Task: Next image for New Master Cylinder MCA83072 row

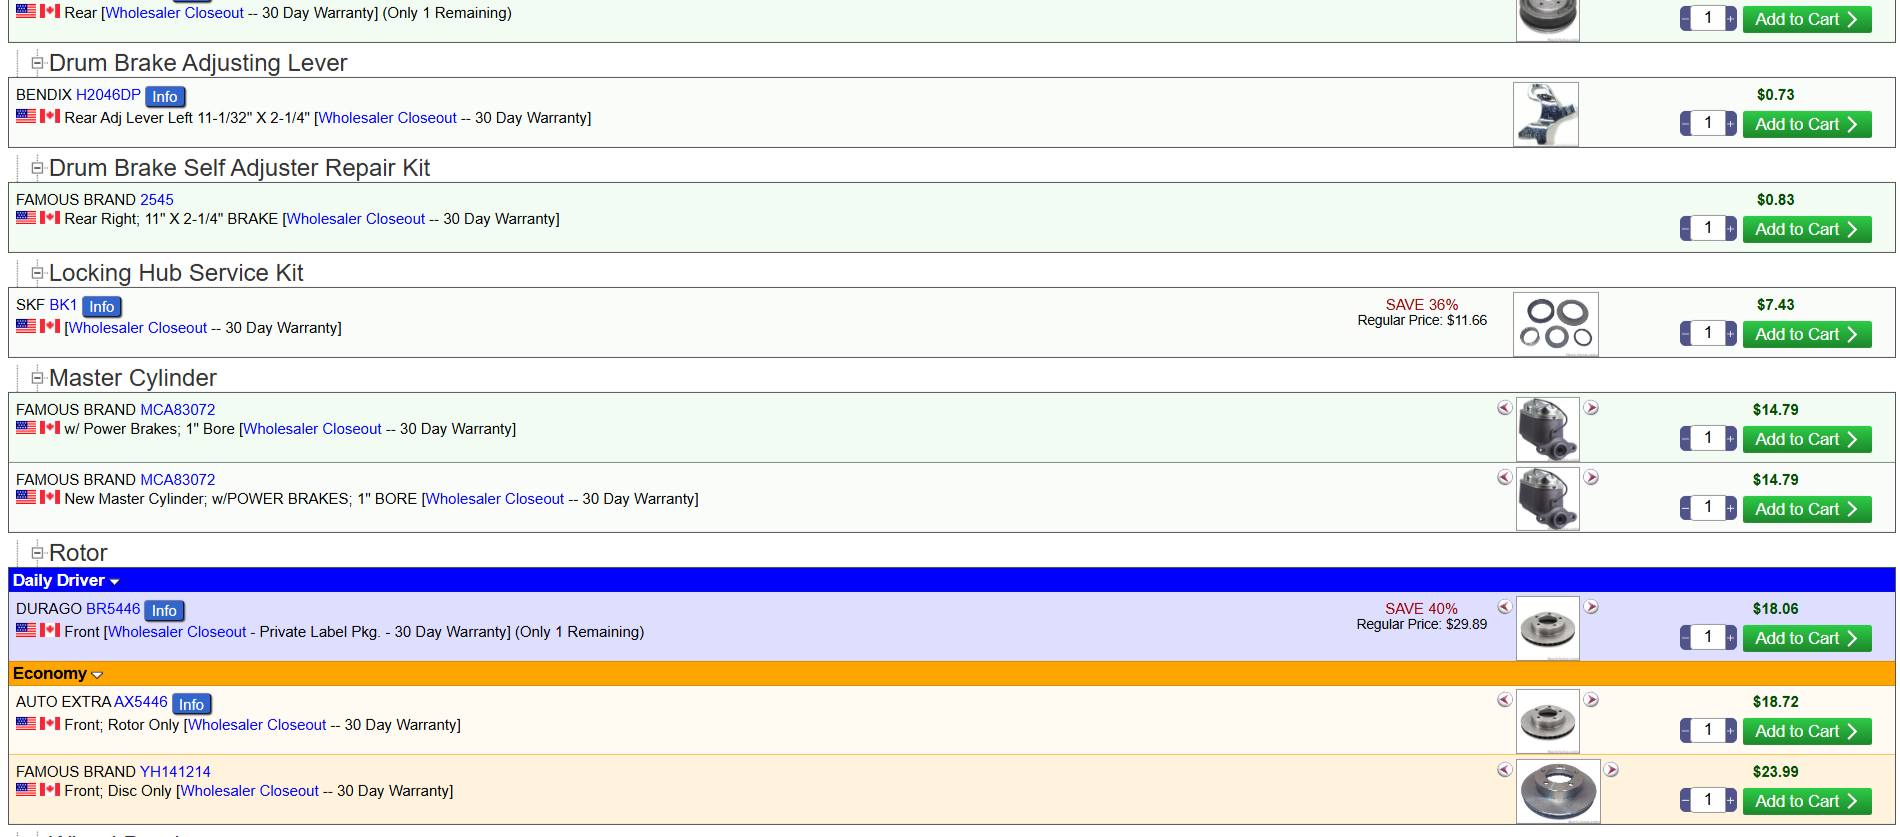Action: tap(1591, 478)
